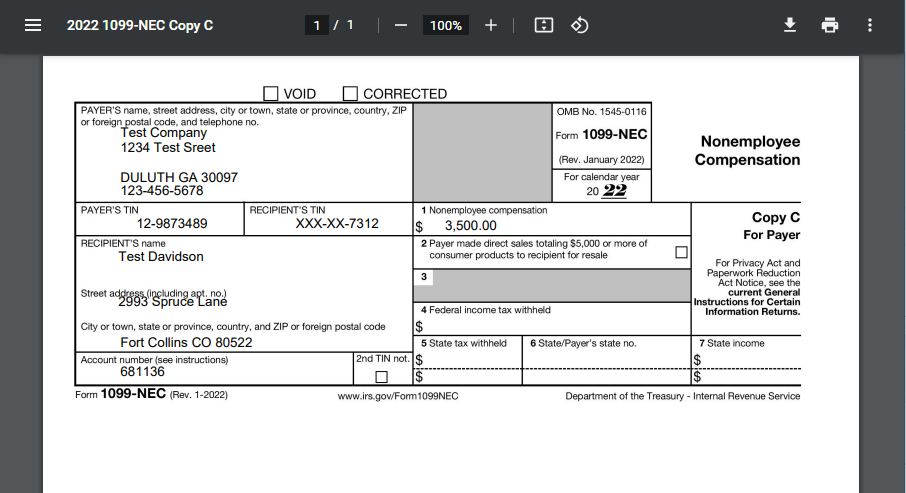Check the VOID checkbox
Image resolution: width=906 pixels, height=493 pixels.
271,93
